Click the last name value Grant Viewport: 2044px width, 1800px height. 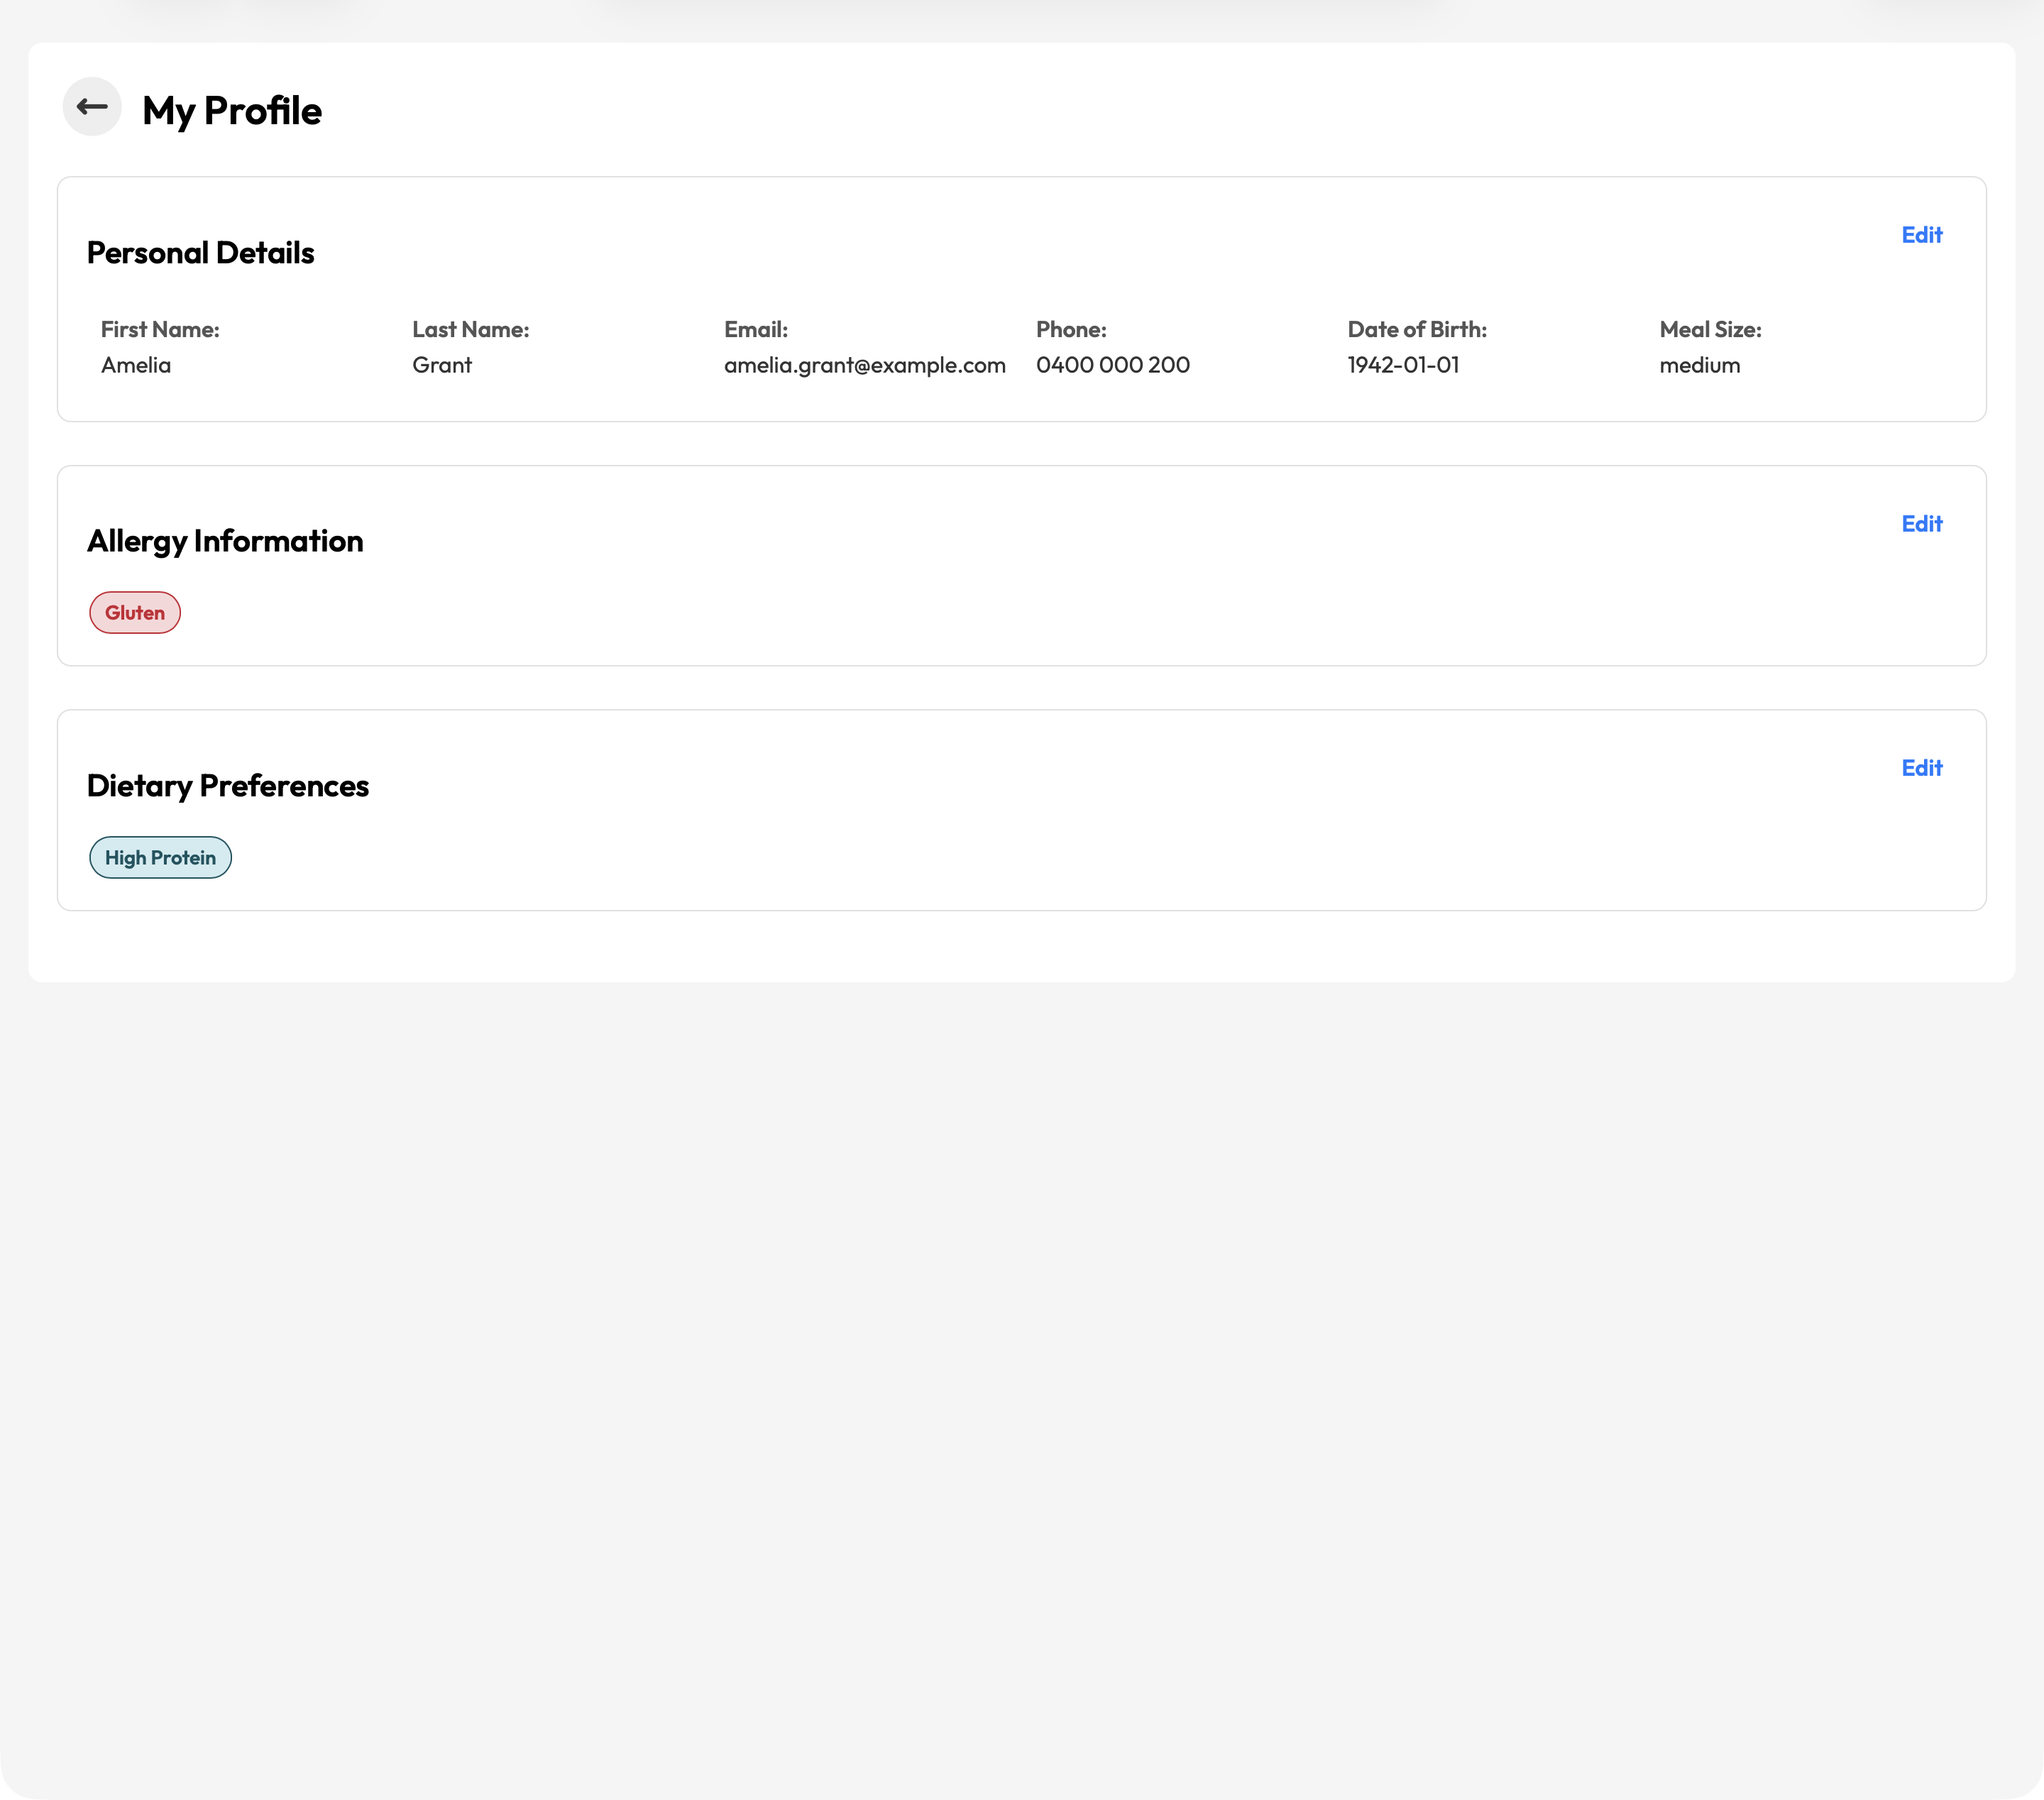coord(442,365)
